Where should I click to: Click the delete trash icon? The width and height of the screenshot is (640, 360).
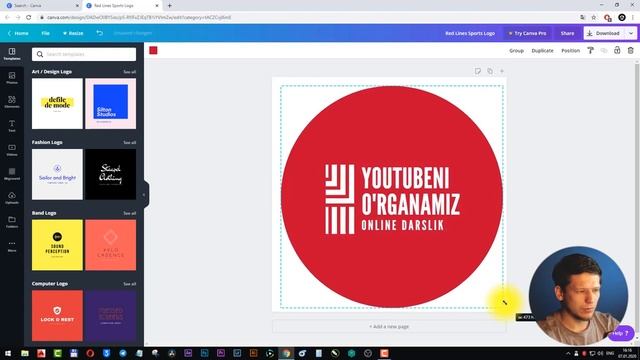631,50
